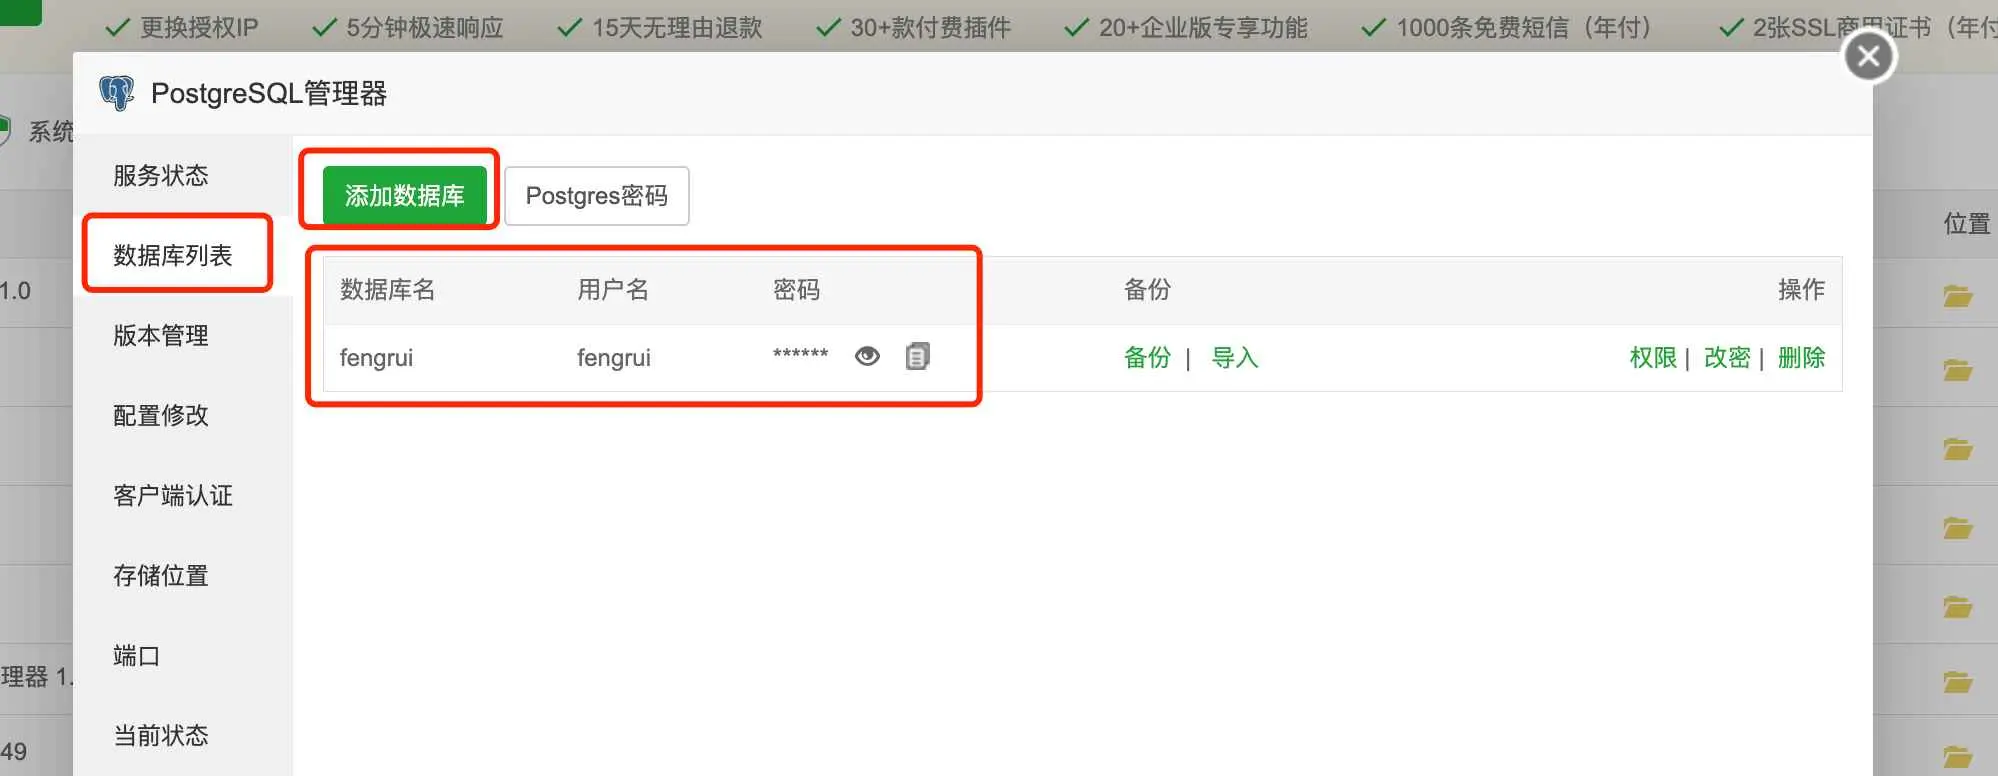1998x776 pixels.
Task: Click the 备份 link for fengrui
Action: pos(1147,358)
